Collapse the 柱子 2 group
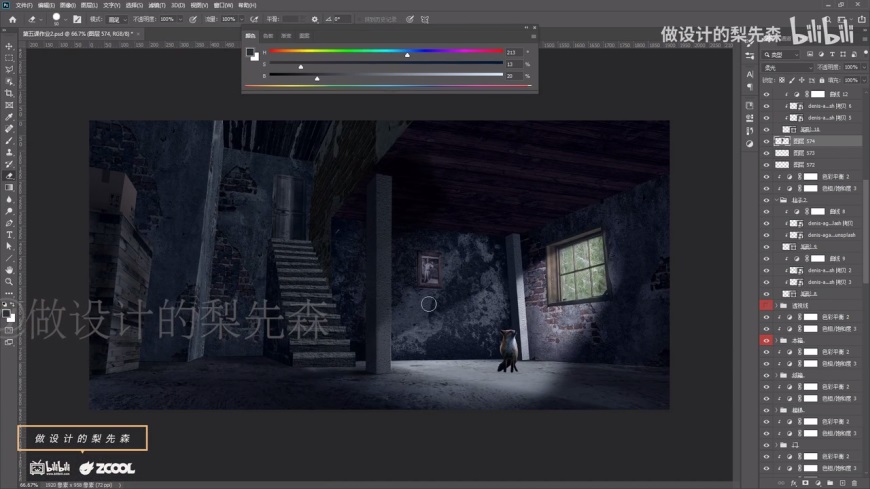Screen dimensions: 870x489 tap(776, 200)
